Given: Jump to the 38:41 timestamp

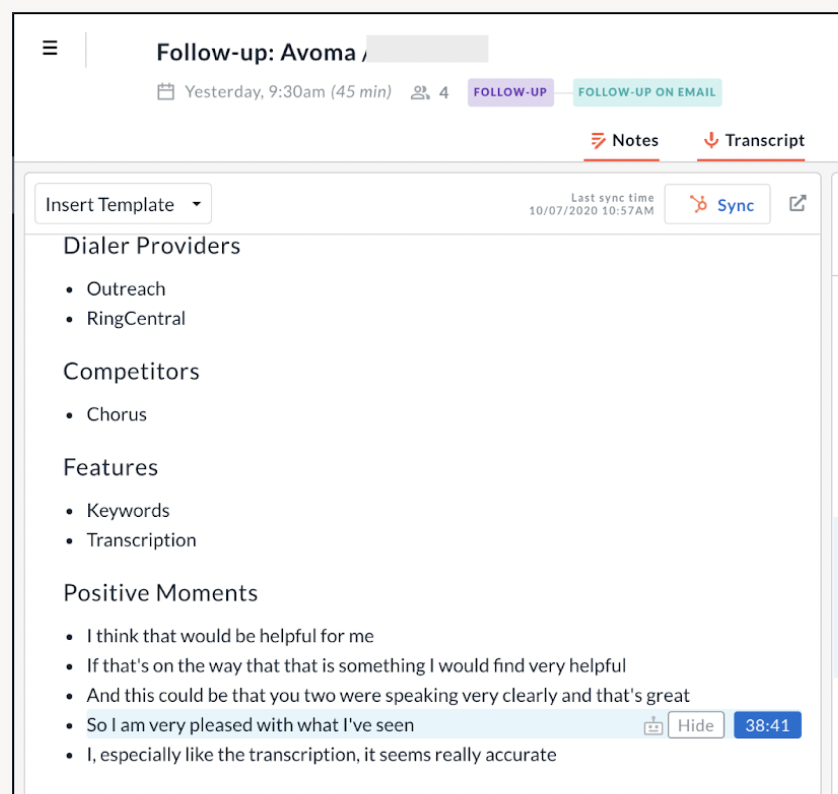Looking at the screenshot, I should [767, 725].
